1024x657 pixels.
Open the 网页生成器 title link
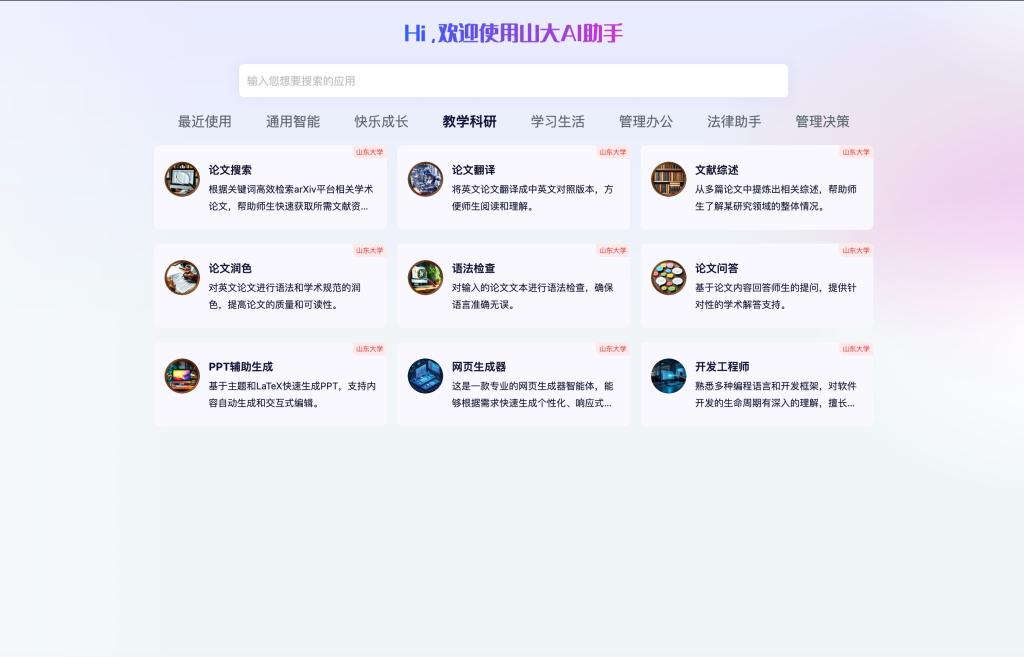479,367
